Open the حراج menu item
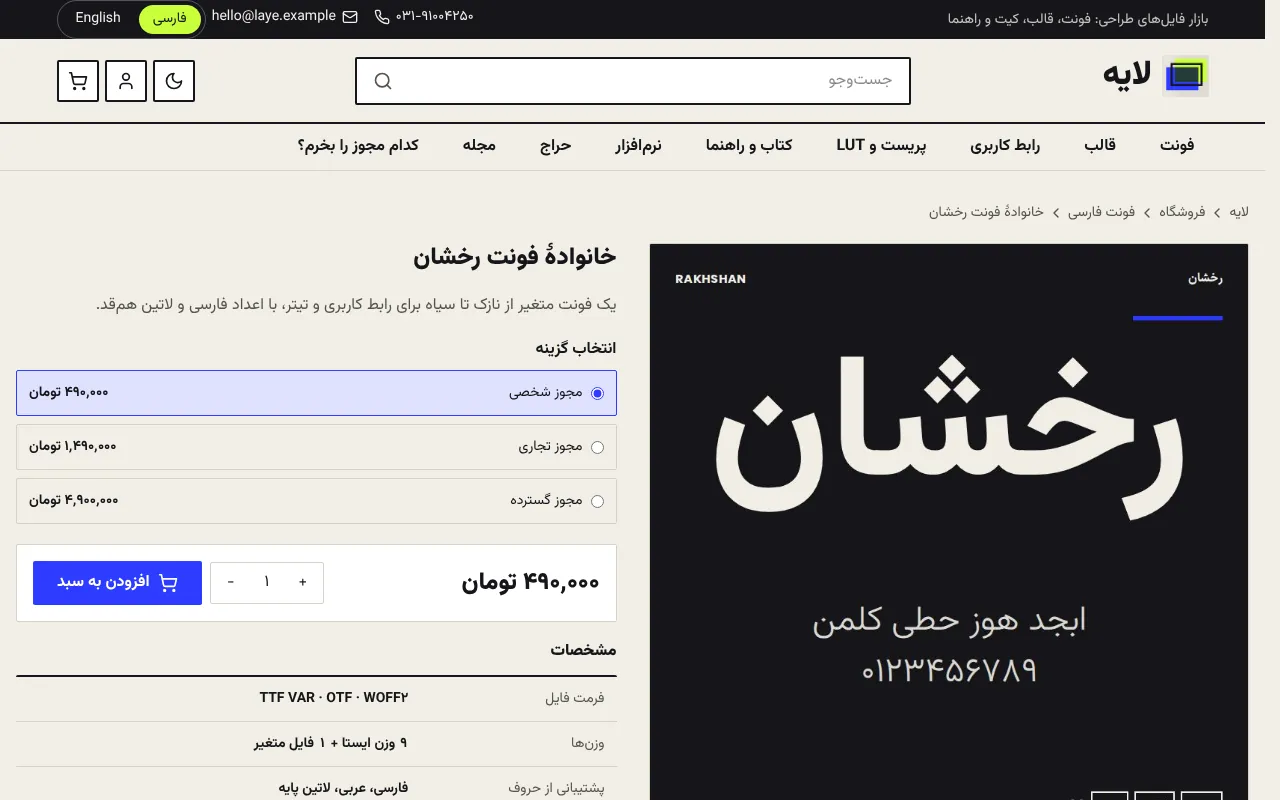 [x=556, y=146]
